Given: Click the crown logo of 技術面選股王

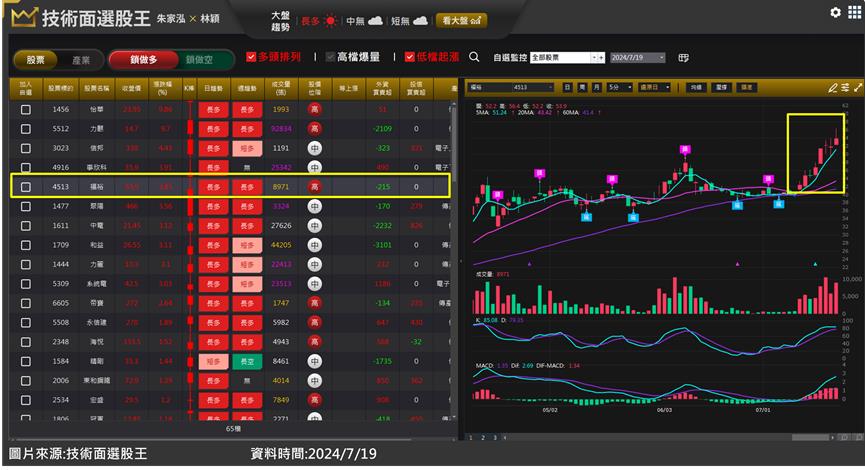Looking at the screenshot, I should pyautogui.click(x=24, y=17).
